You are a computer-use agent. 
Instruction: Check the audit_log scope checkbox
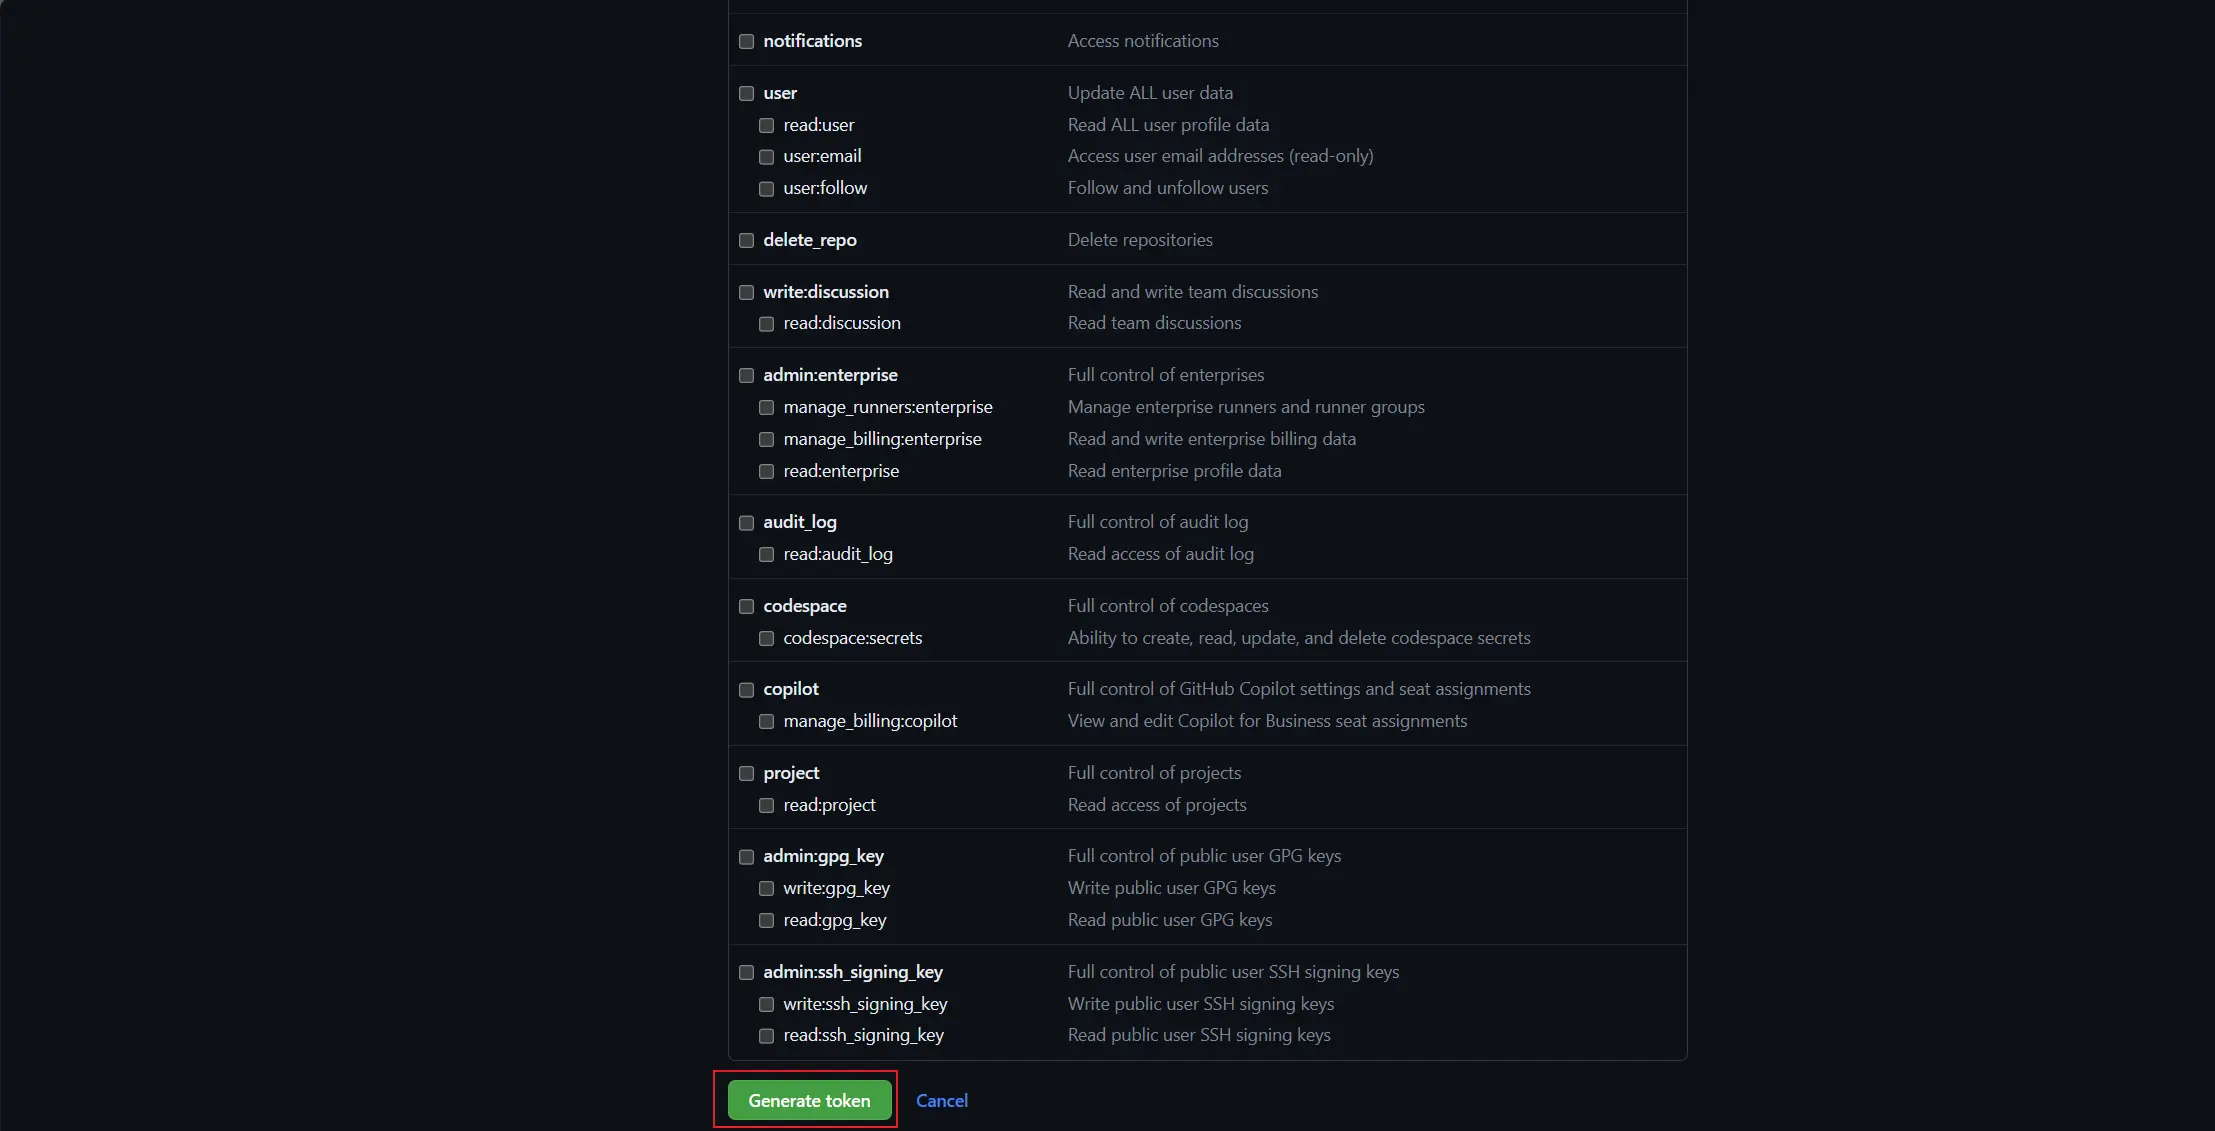pos(746,523)
